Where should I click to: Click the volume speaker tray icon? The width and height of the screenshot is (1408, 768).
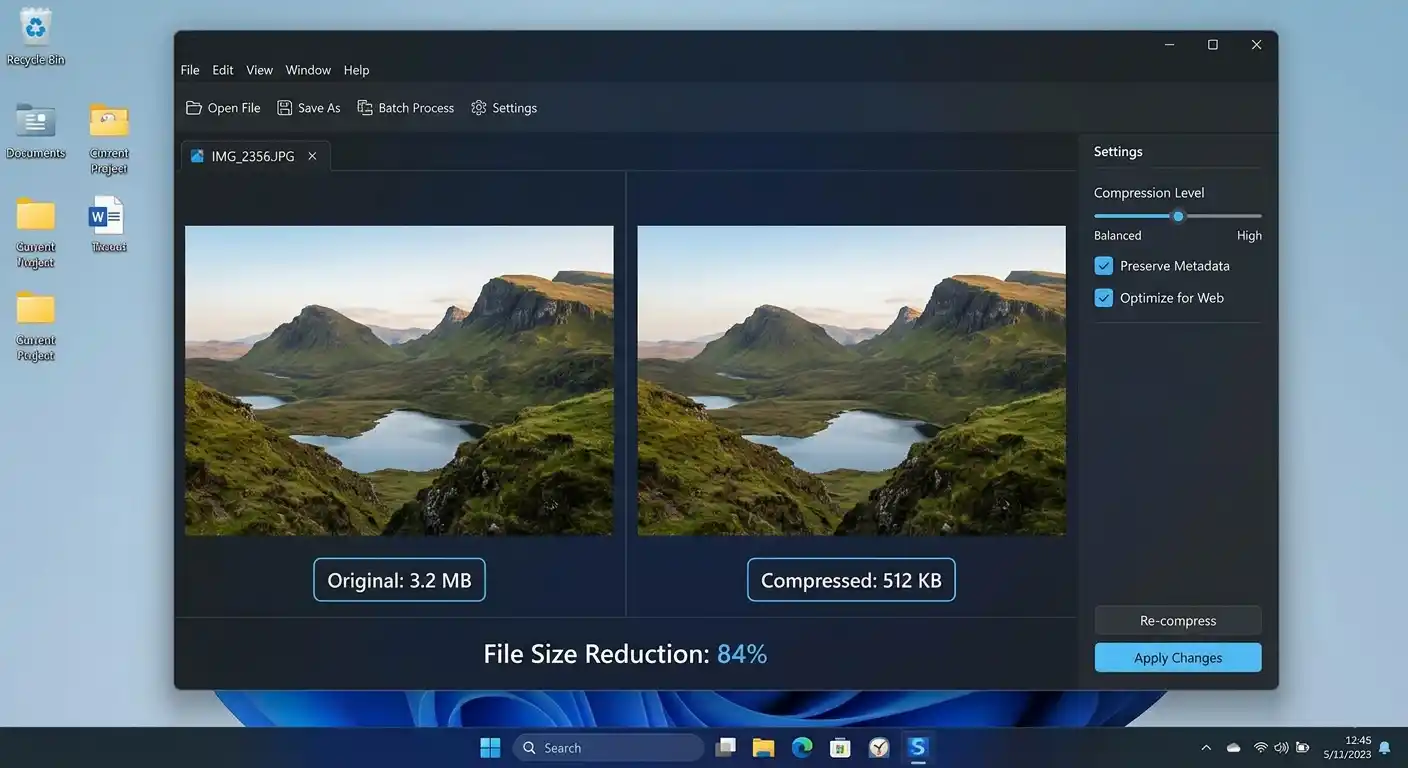pos(1281,748)
